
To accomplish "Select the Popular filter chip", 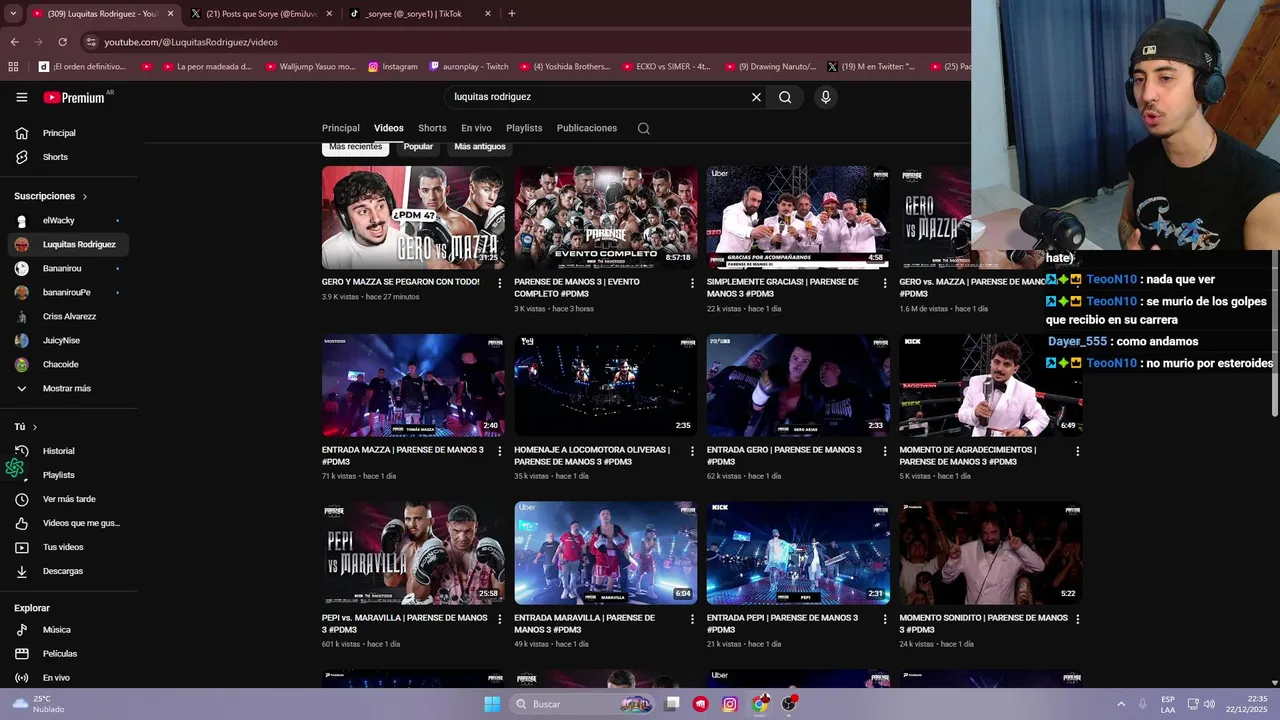I will 418,147.
